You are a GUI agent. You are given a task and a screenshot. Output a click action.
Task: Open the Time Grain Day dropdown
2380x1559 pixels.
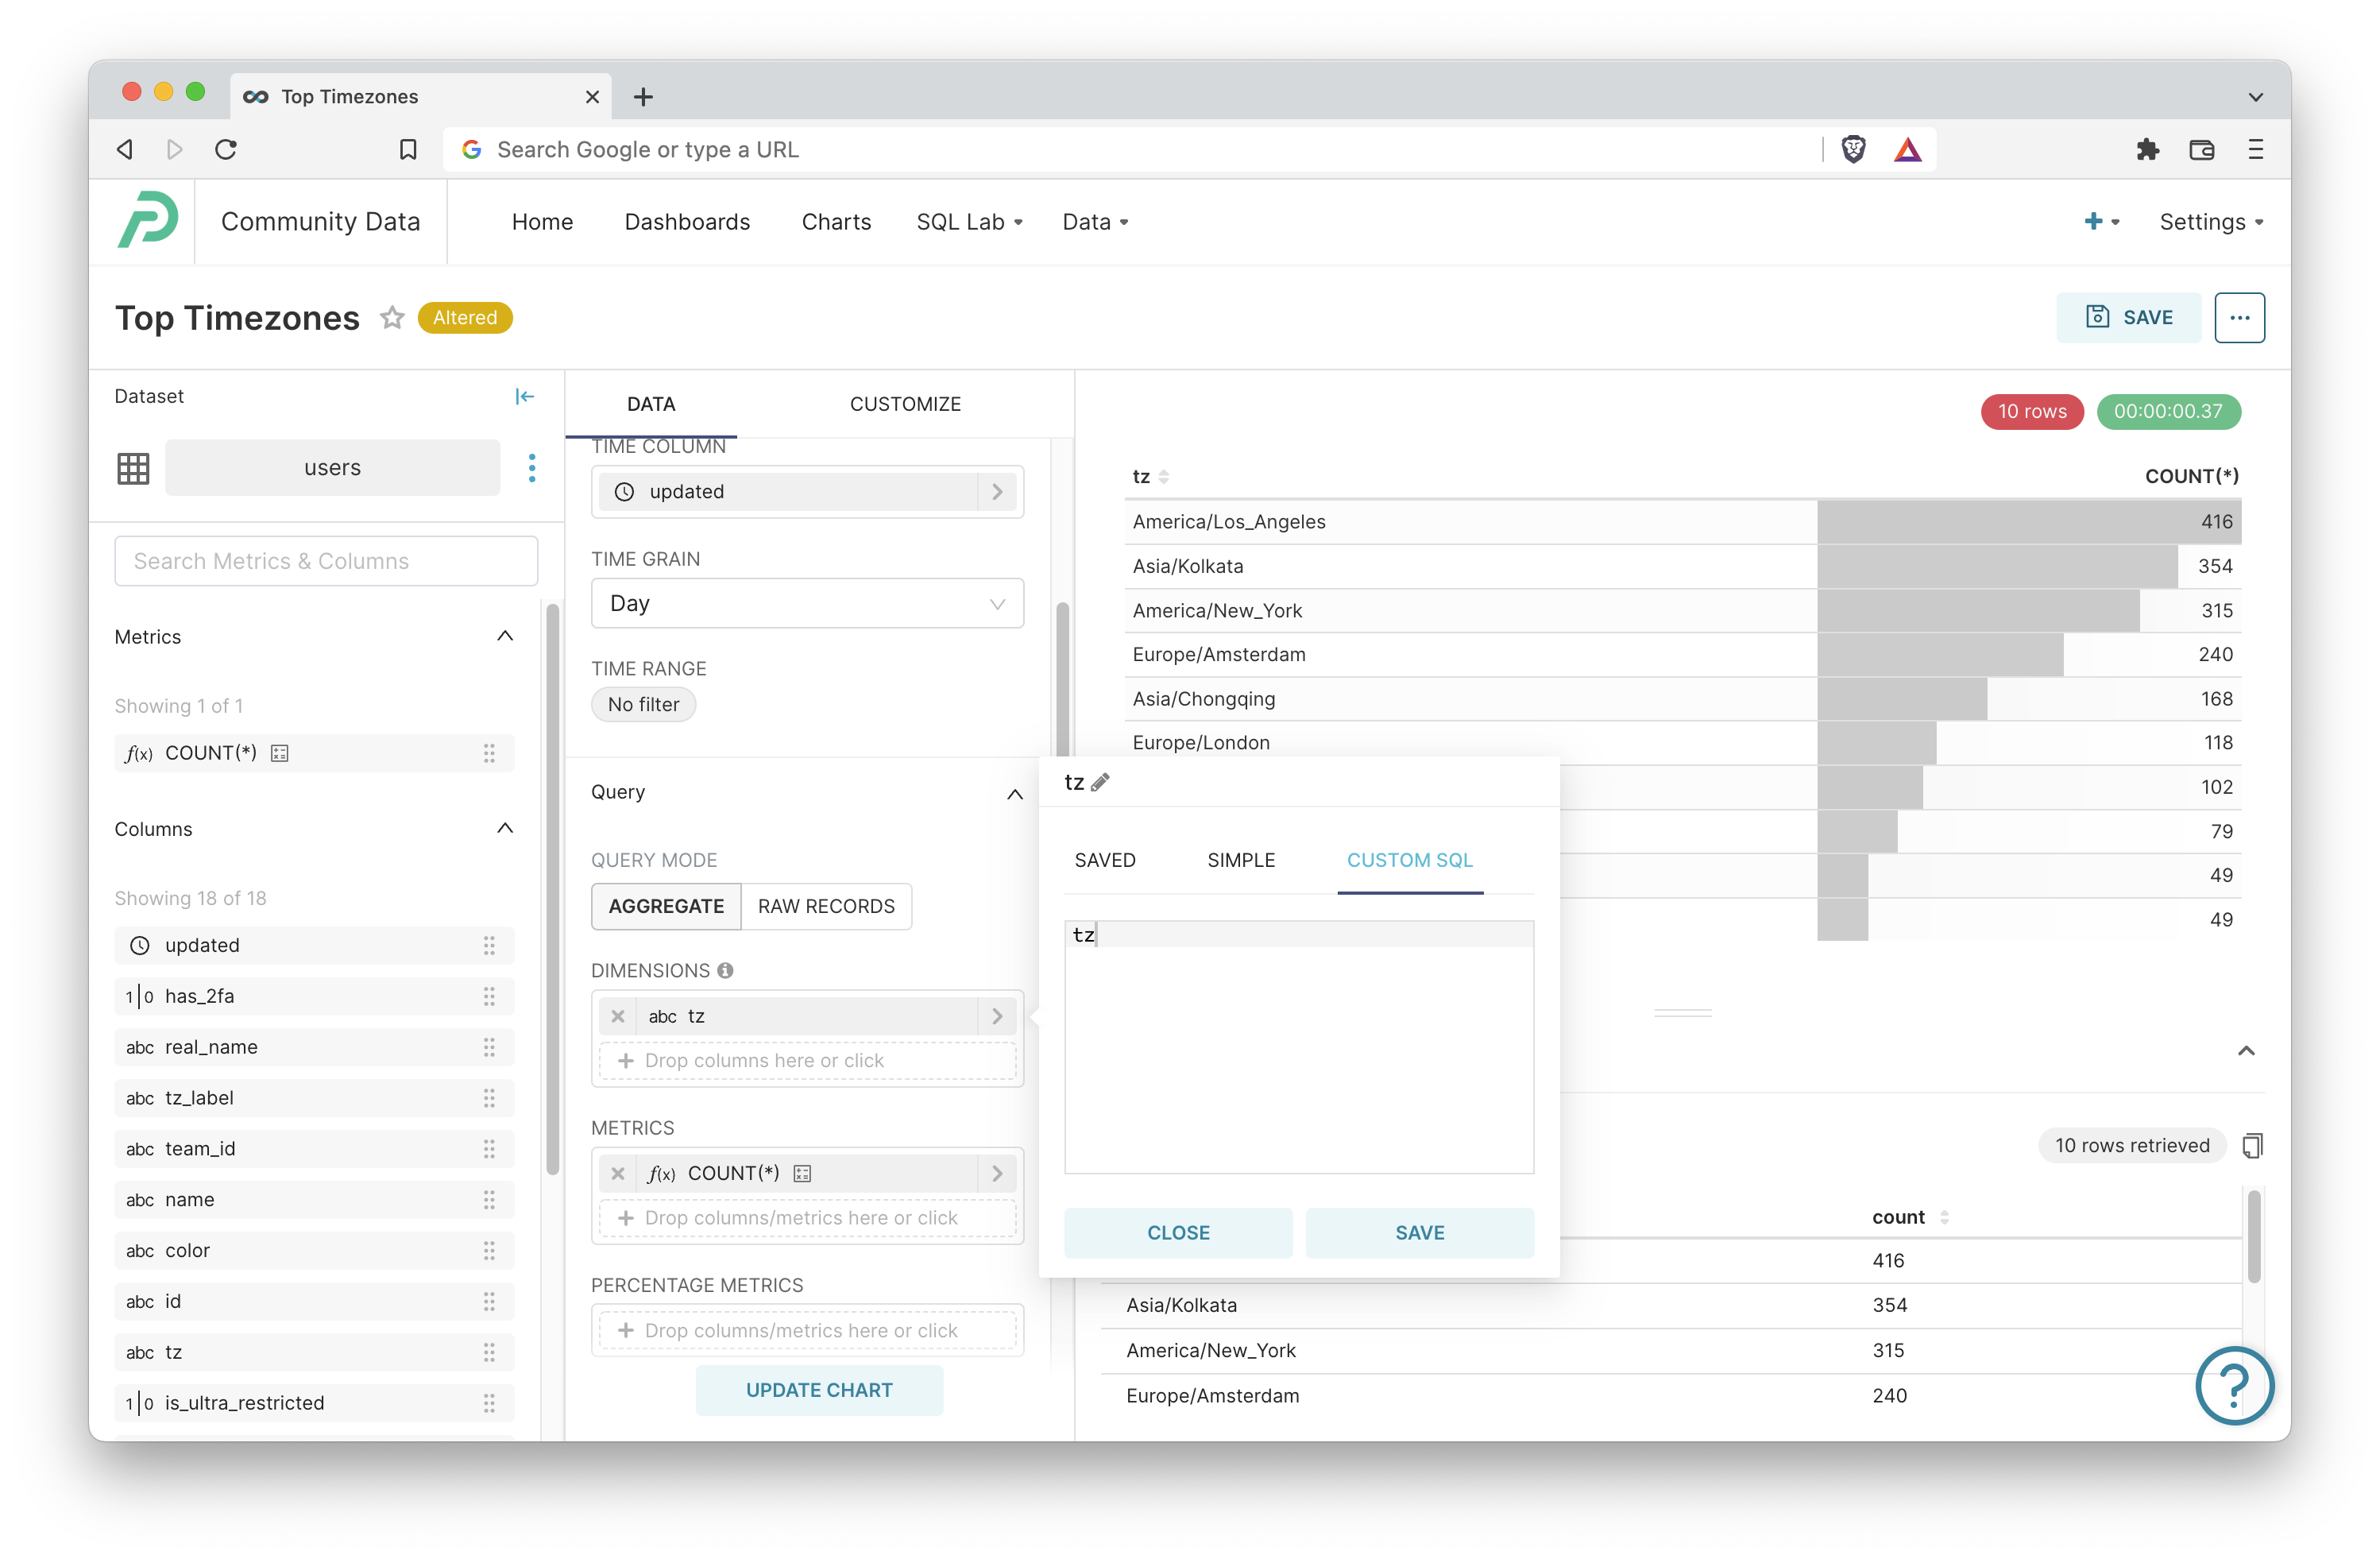click(x=807, y=603)
